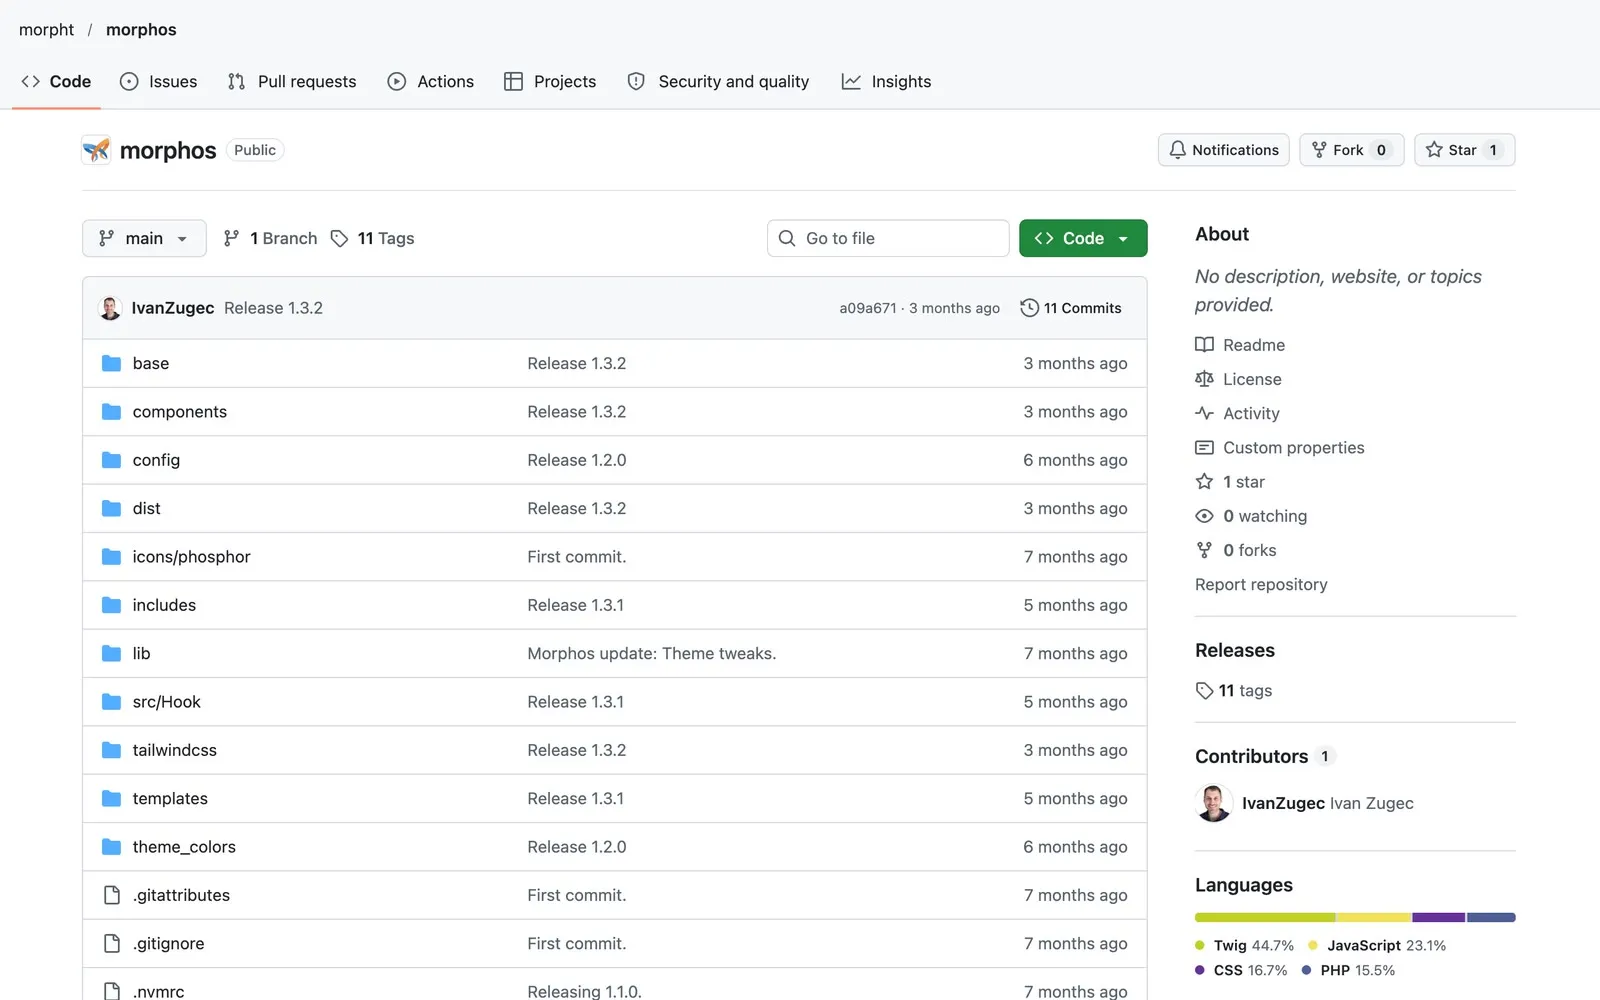Click the fork icon beside 0 forks
This screenshot has height=1000, width=1600.
1204,550
